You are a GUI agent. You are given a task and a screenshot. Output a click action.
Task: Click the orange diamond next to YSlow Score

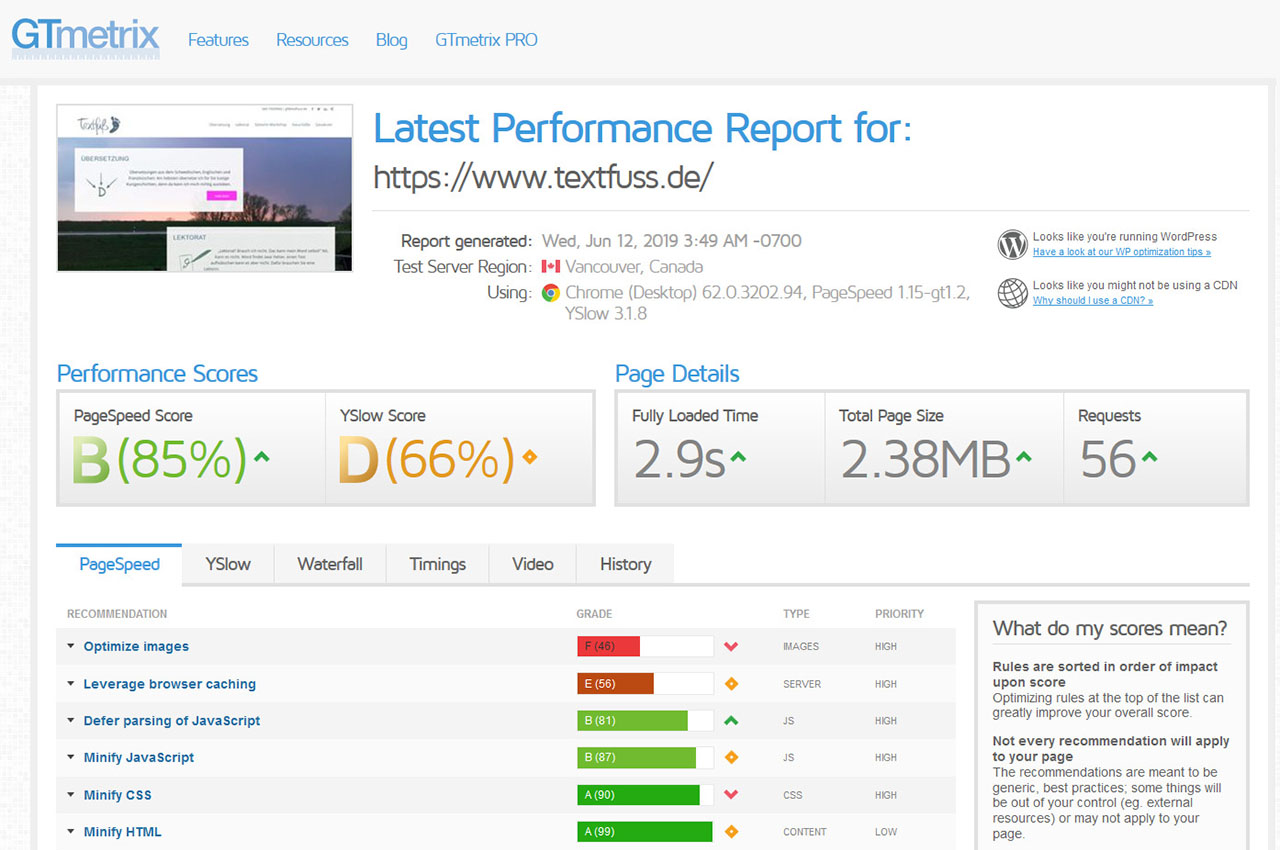[x=530, y=457]
